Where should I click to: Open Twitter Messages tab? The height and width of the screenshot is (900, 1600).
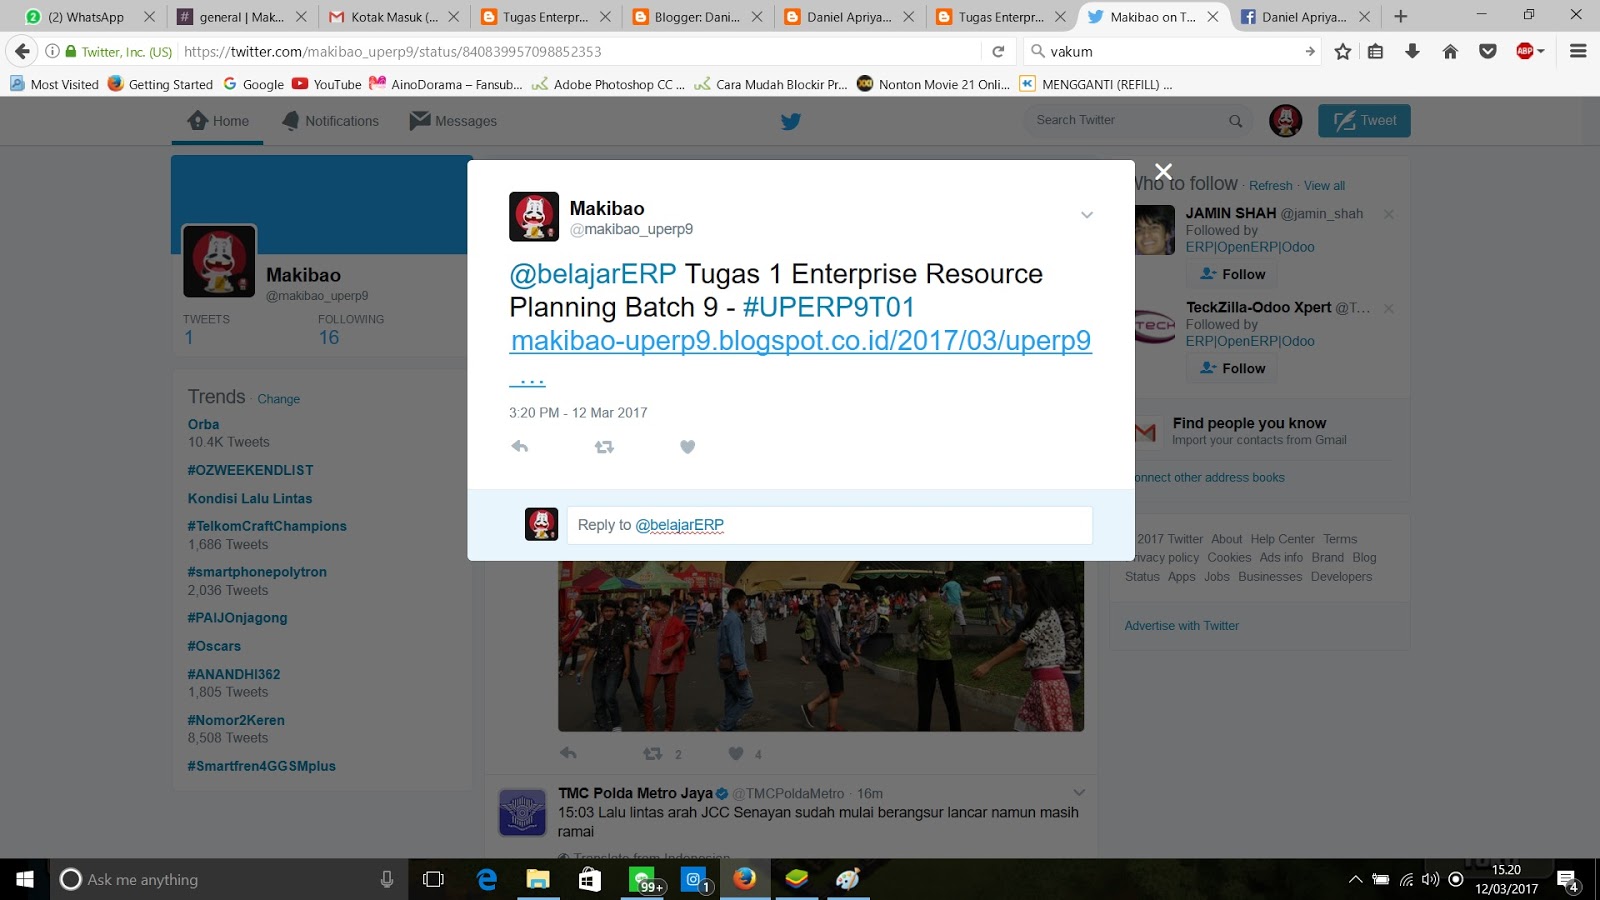(453, 121)
